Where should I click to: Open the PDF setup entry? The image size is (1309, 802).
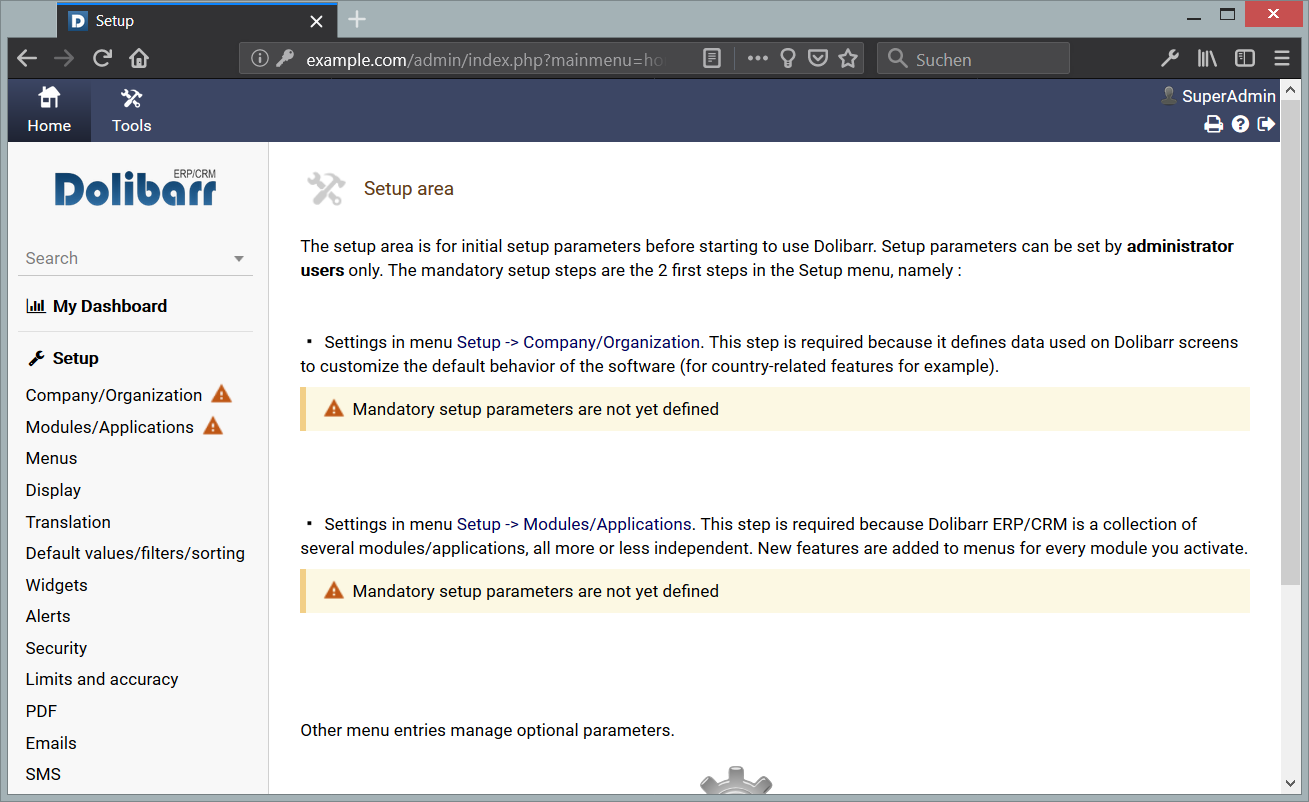pyautogui.click(x=41, y=711)
